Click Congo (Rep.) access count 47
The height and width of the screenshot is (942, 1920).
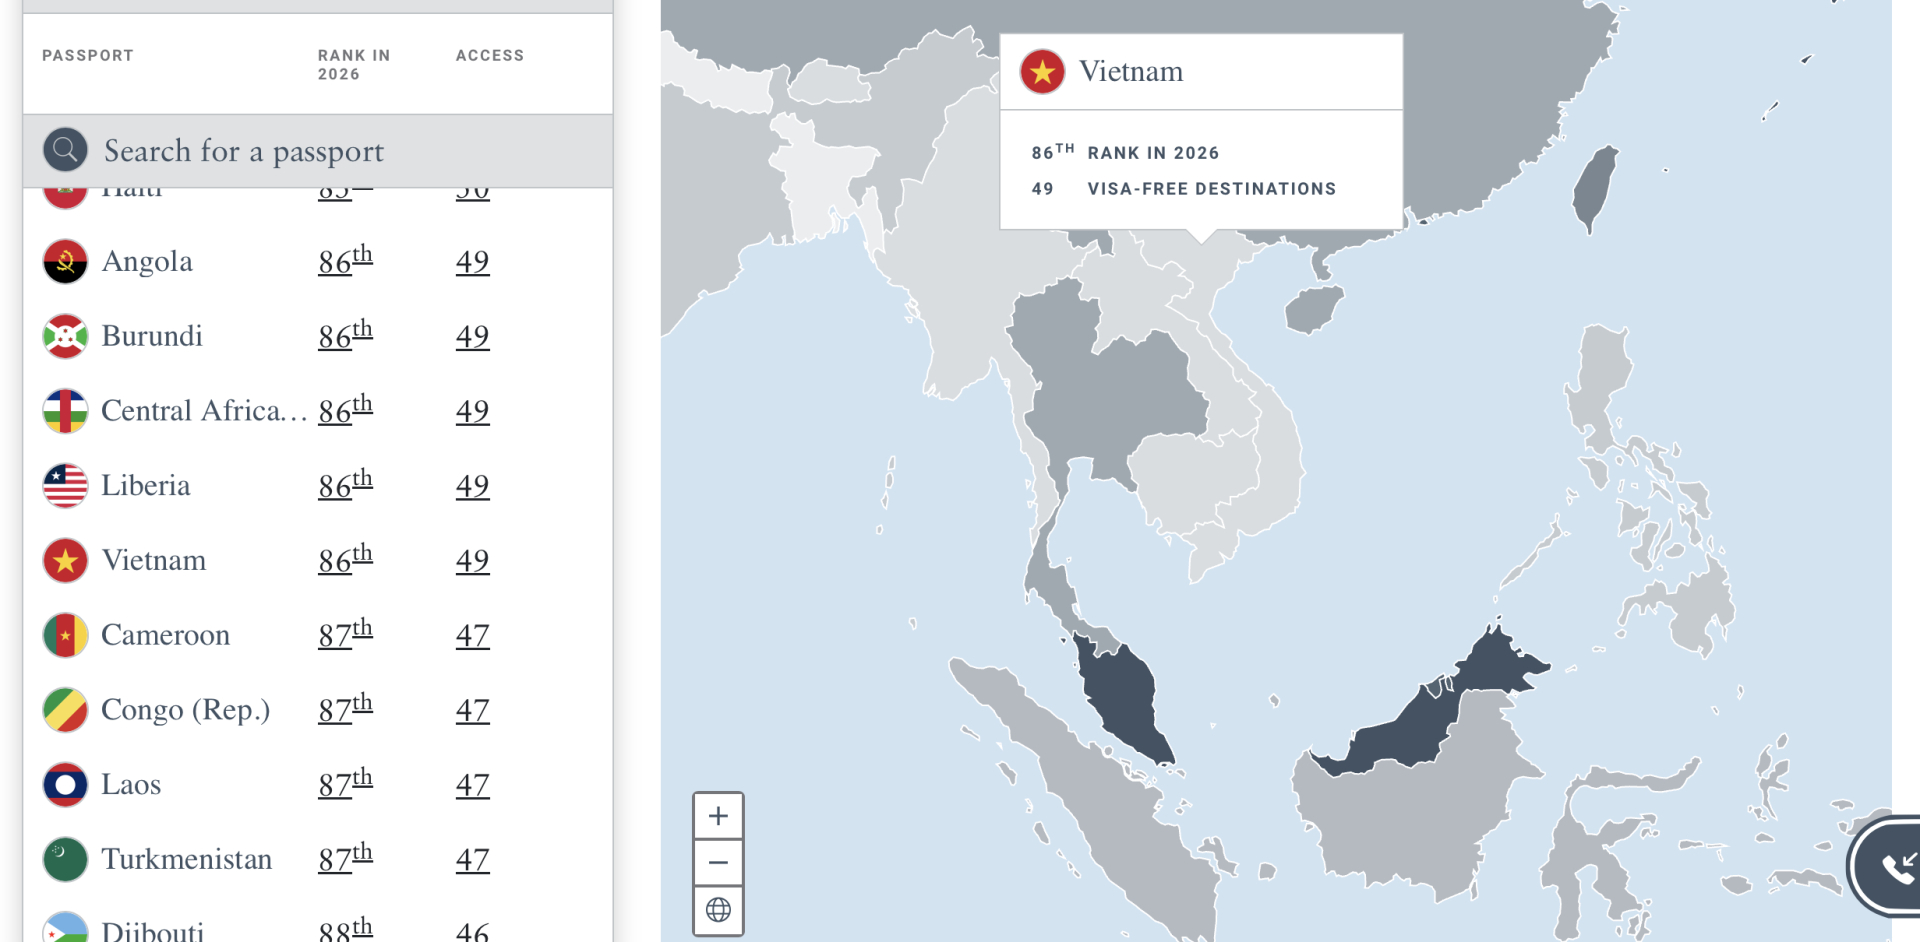472,710
